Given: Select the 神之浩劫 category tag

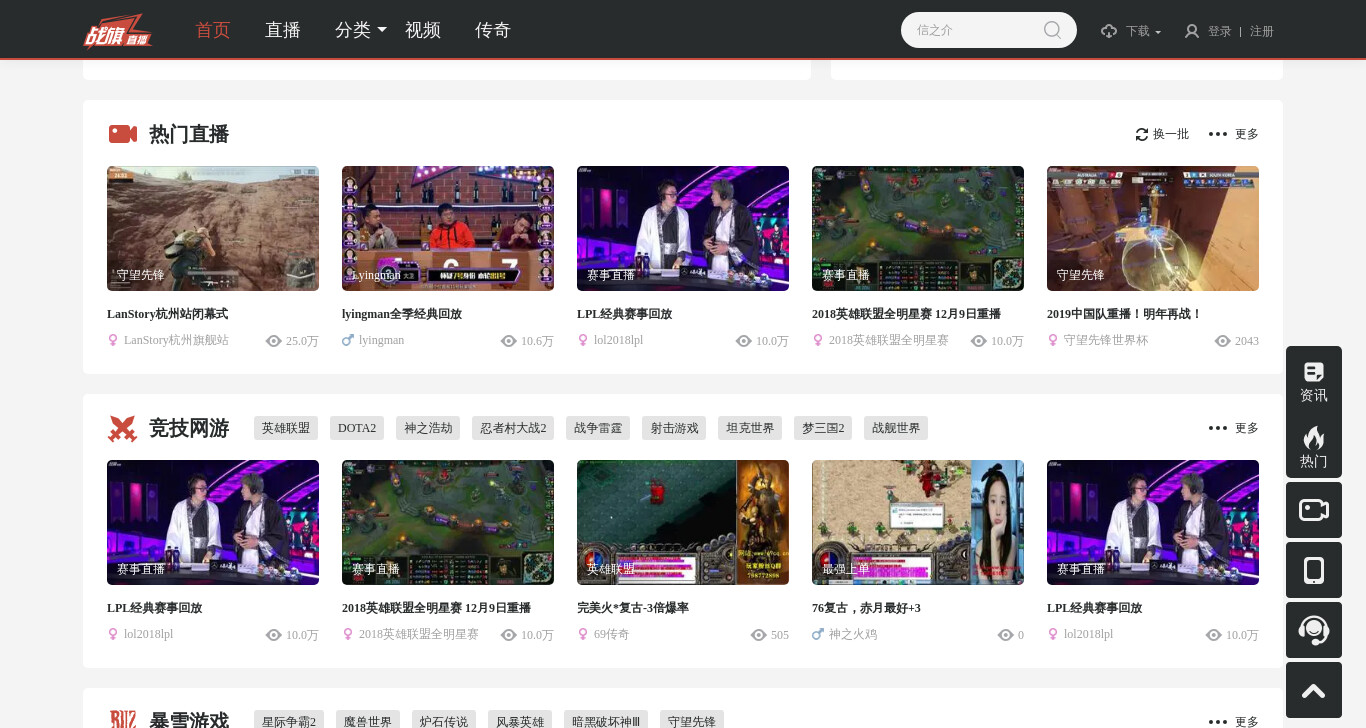Looking at the screenshot, I should 428,428.
